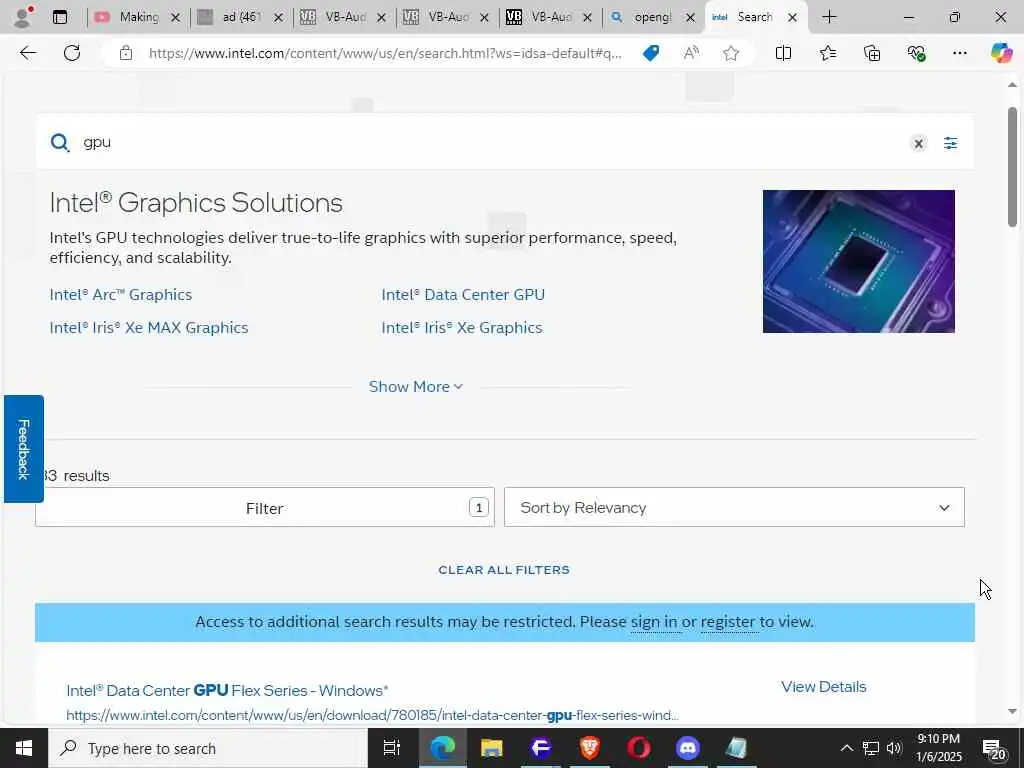
Task: Open the Sort by Relevancy dropdown
Action: point(734,507)
